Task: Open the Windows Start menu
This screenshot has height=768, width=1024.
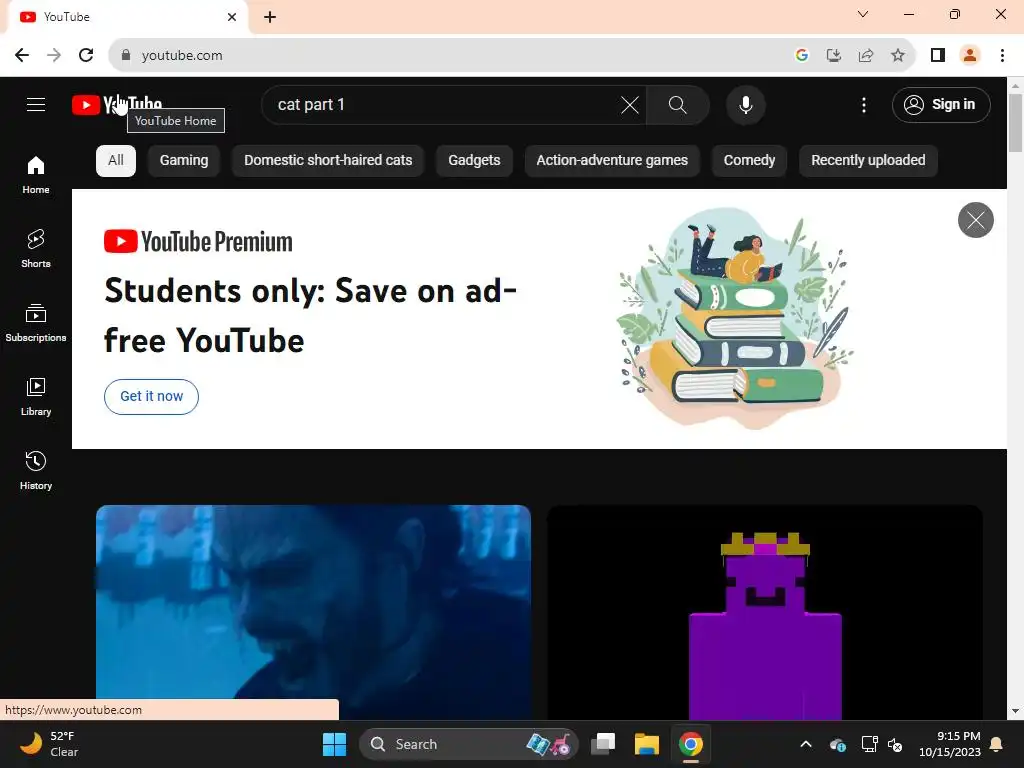Action: click(334, 744)
